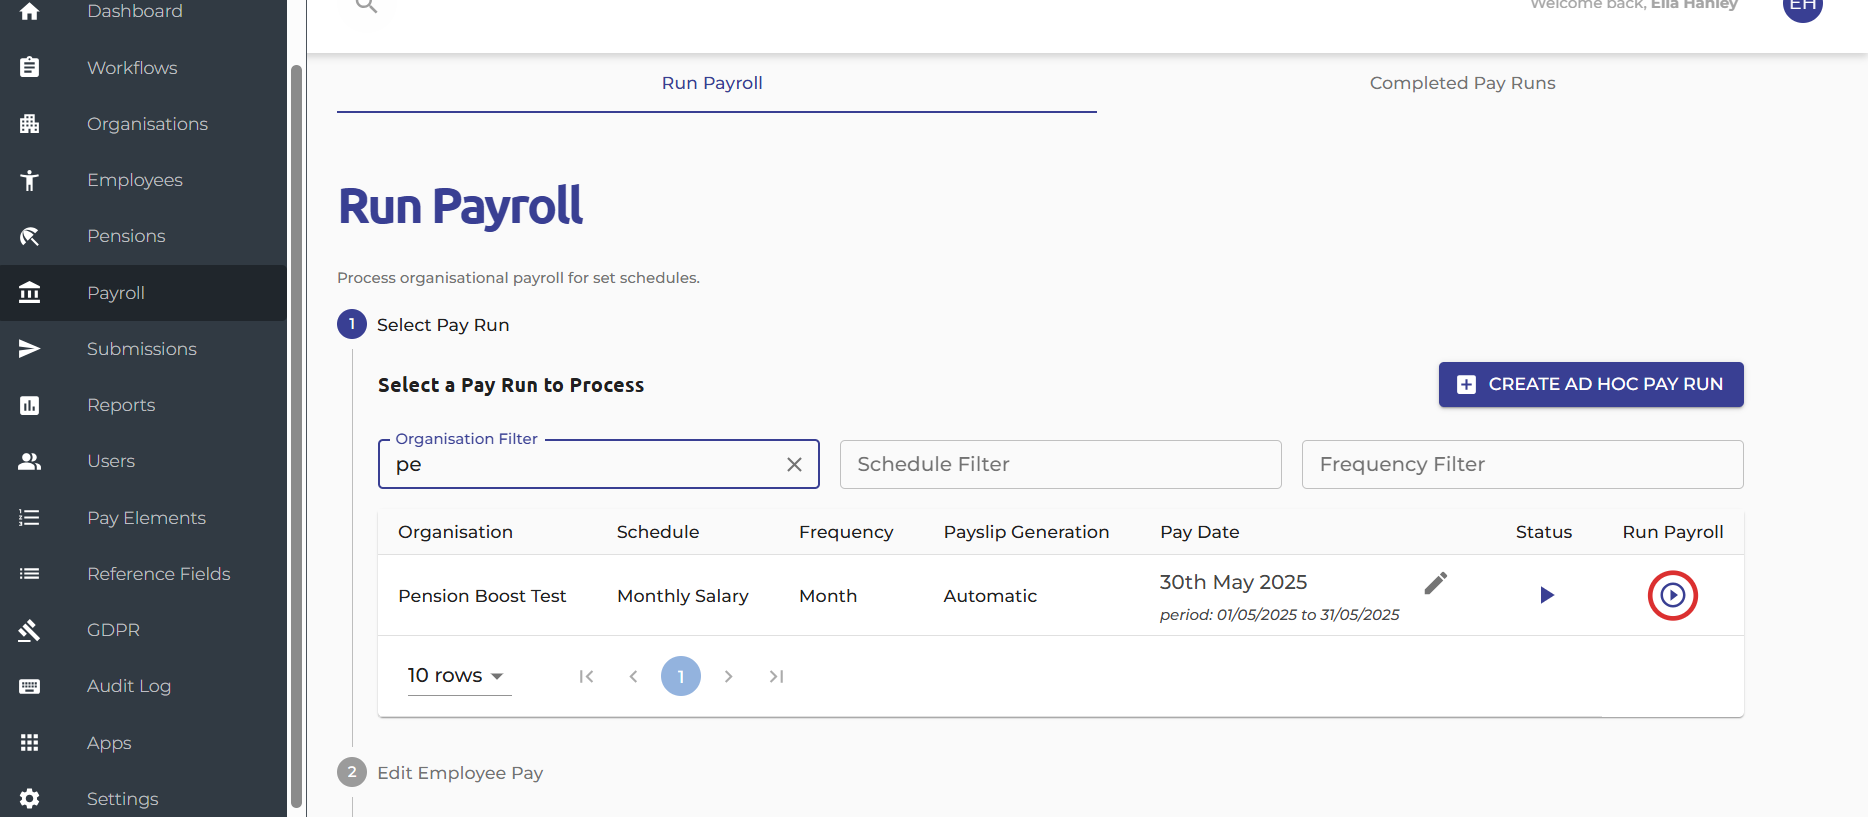Open the Frequency Filter field
This screenshot has width=1868, height=817.
pyautogui.click(x=1523, y=464)
